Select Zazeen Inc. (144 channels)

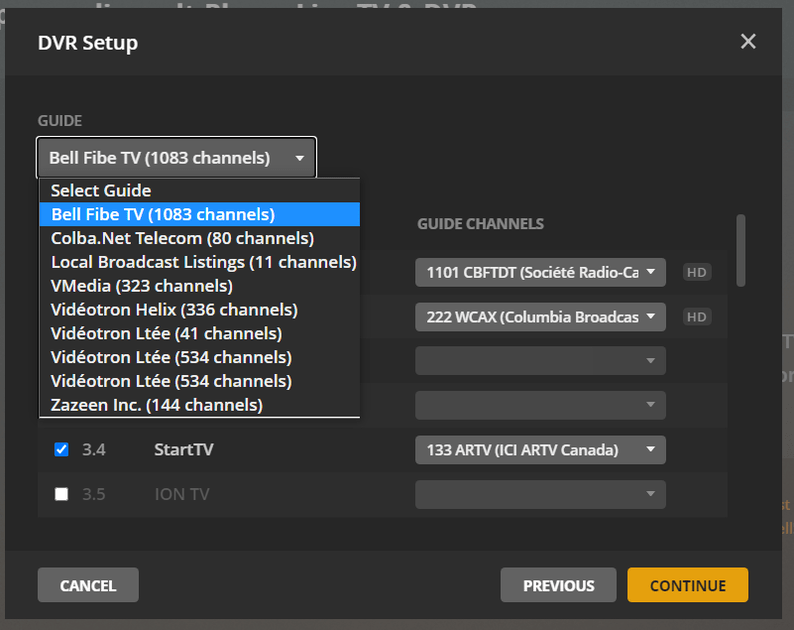200,405
